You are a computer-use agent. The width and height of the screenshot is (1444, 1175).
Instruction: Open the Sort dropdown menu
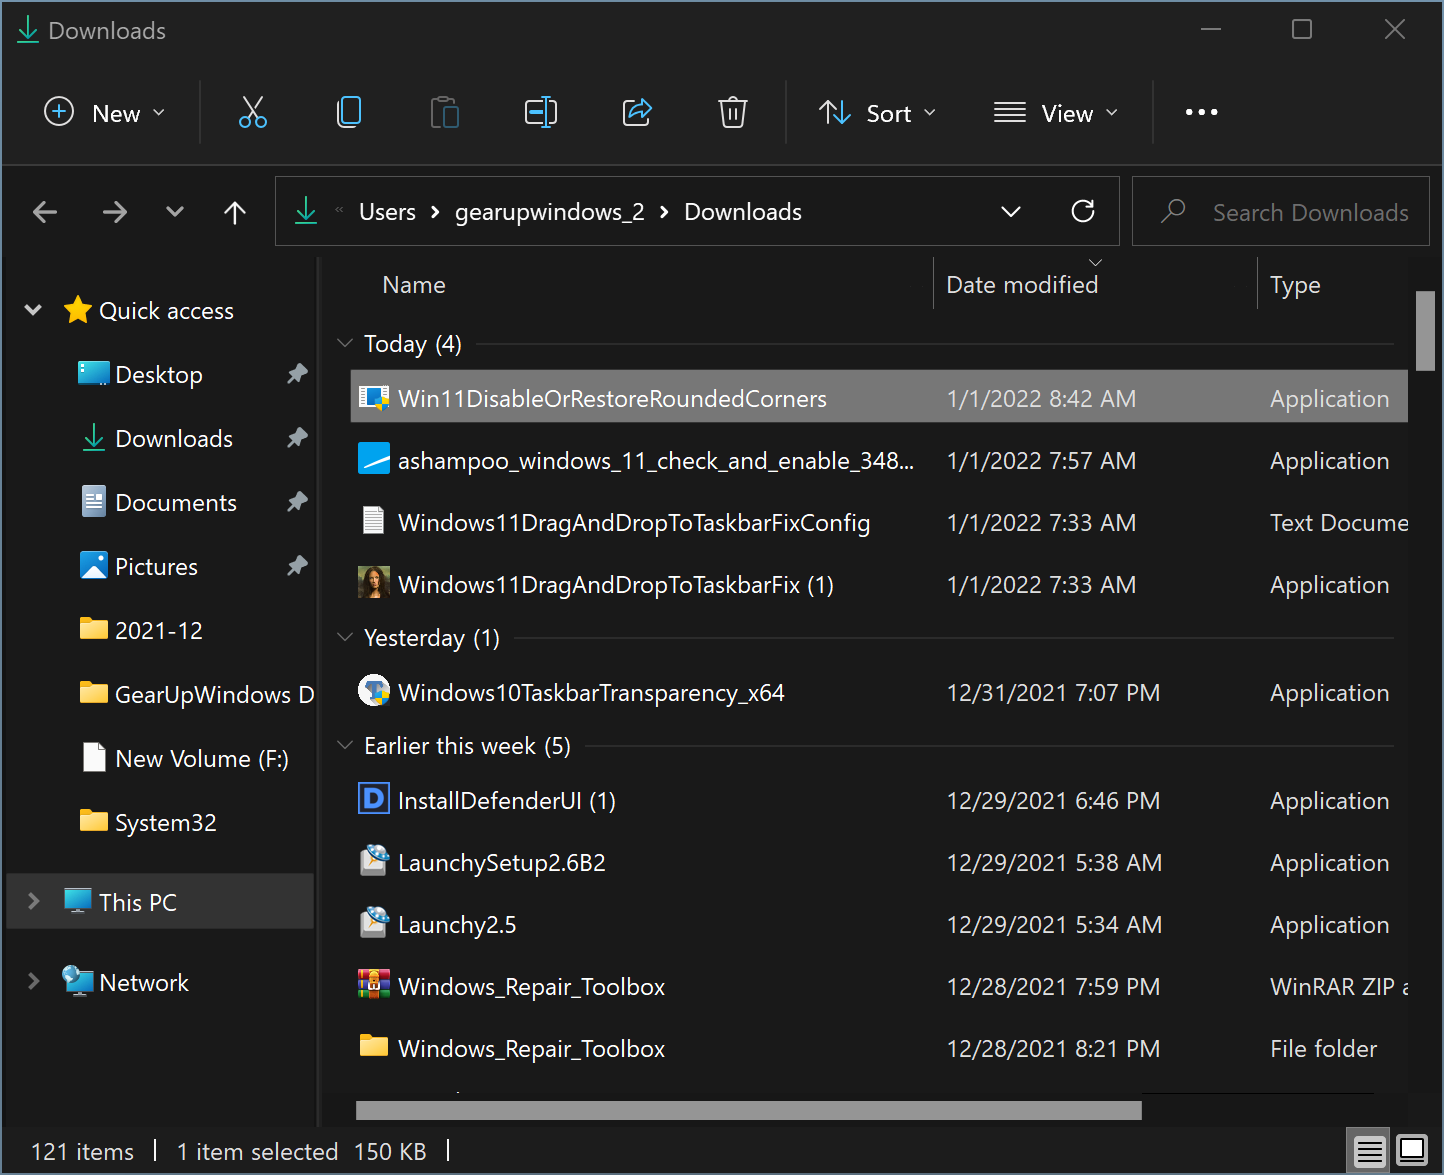[878, 113]
